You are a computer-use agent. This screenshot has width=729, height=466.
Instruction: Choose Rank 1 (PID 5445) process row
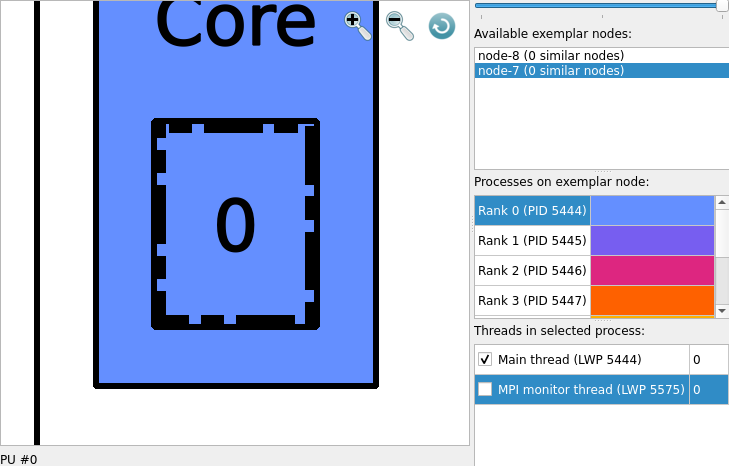[532, 241]
